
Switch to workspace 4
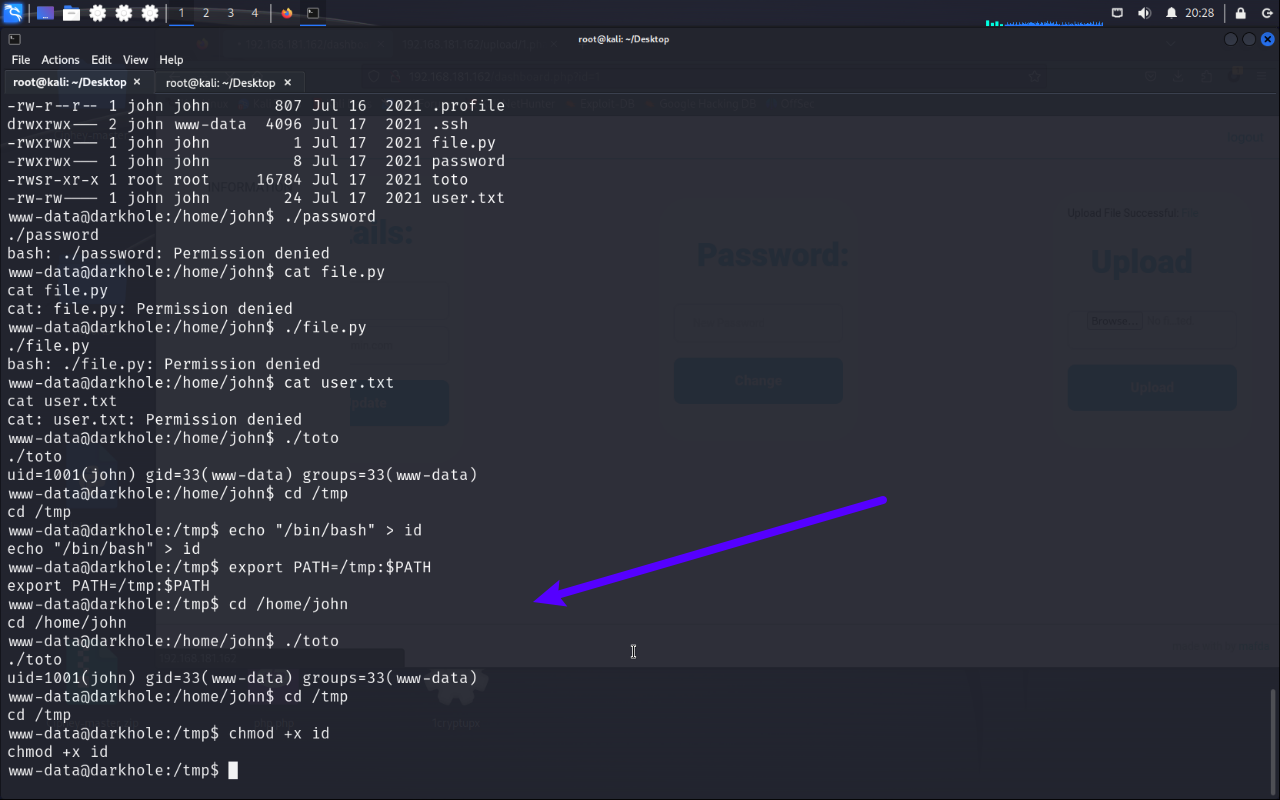click(x=254, y=13)
